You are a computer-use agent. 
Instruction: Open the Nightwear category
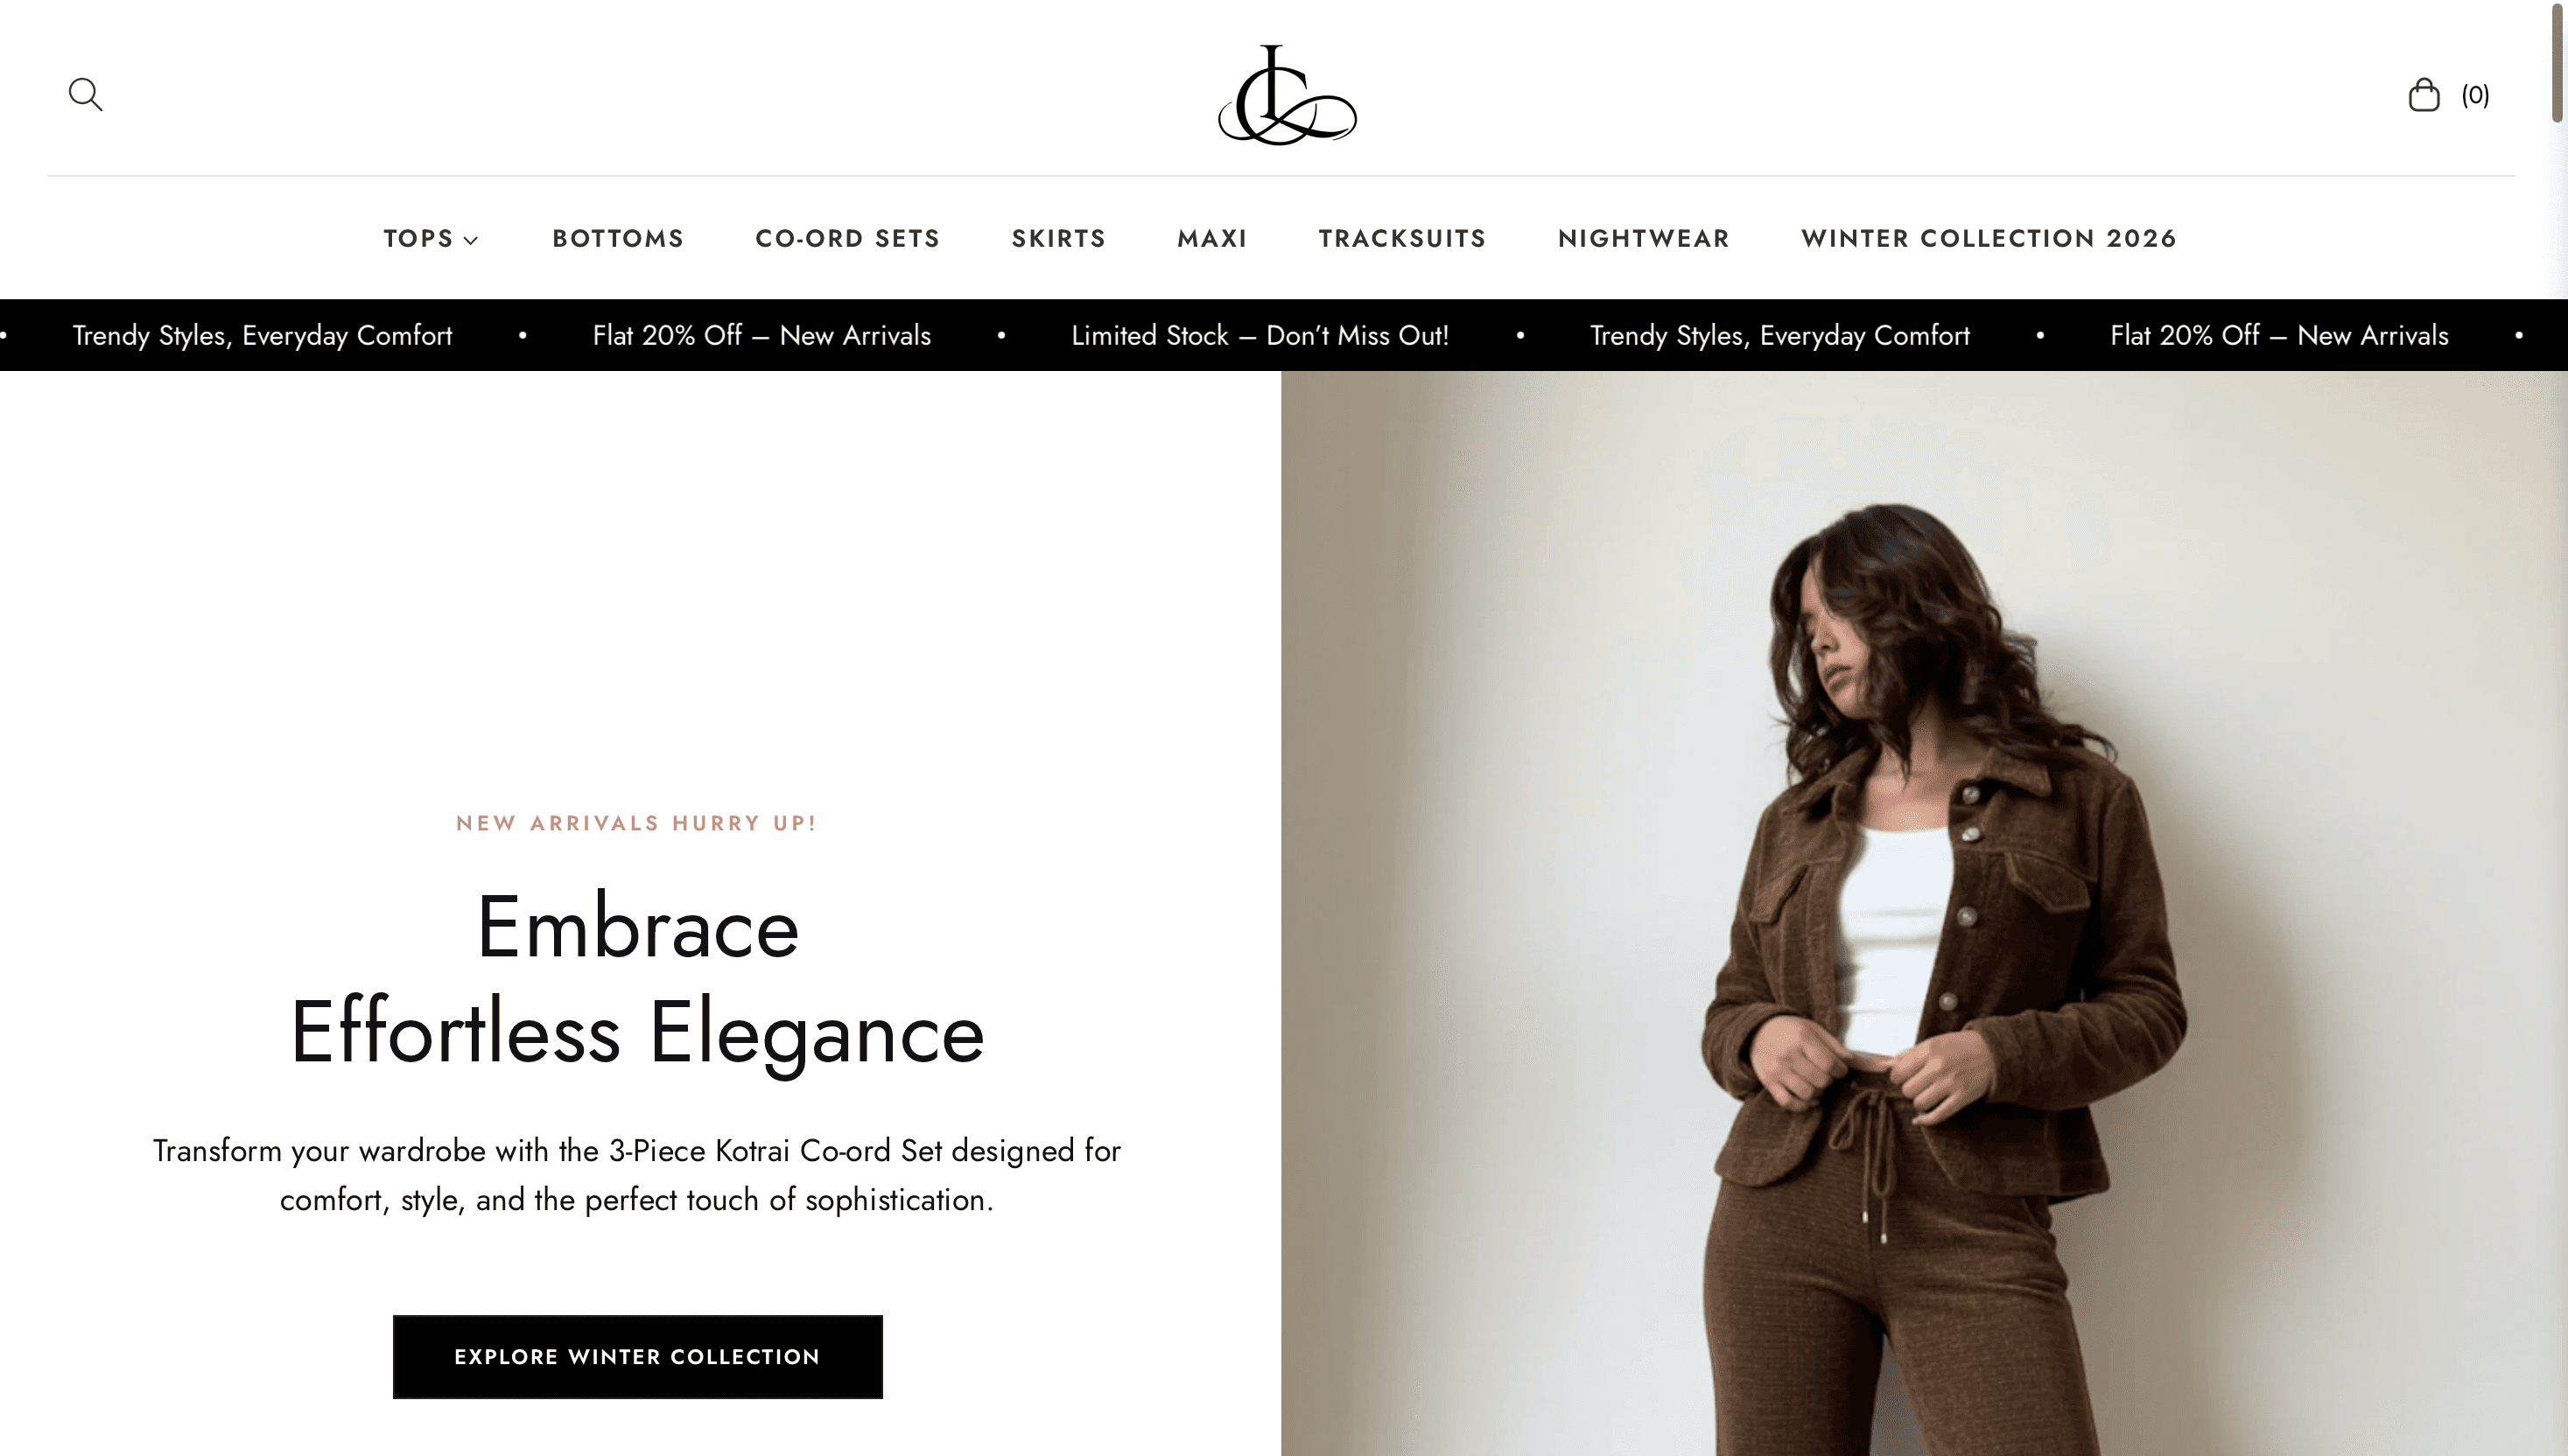click(1643, 238)
